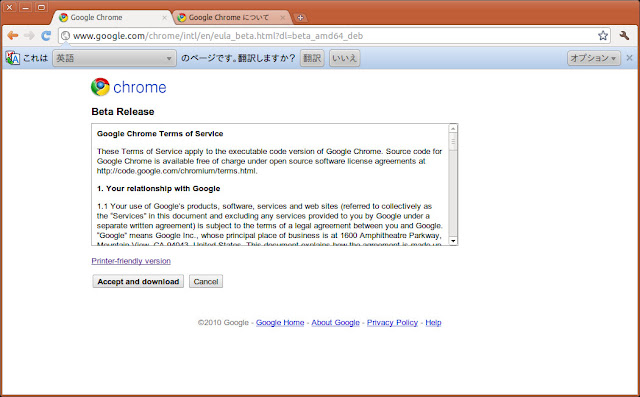Open Printer-friendly version link
The width and height of the screenshot is (640, 397).
click(x=131, y=261)
